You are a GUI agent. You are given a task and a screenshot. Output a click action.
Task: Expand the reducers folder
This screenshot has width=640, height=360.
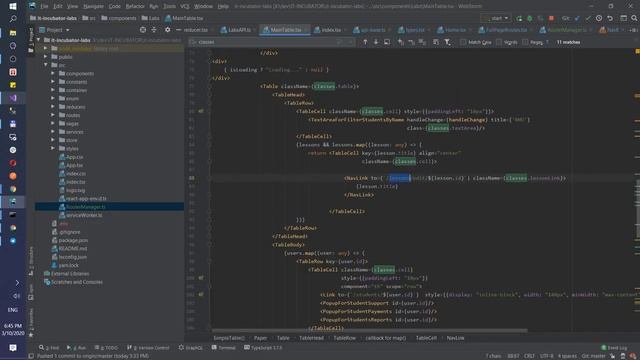tap(53, 107)
